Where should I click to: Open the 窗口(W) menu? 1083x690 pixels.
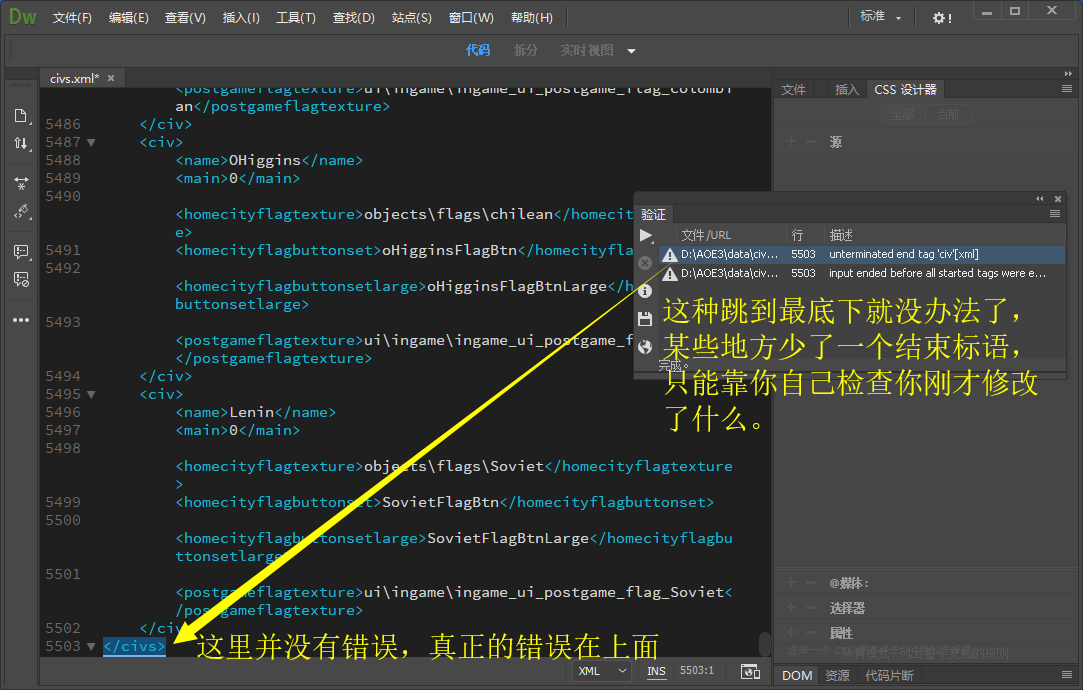[471, 18]
